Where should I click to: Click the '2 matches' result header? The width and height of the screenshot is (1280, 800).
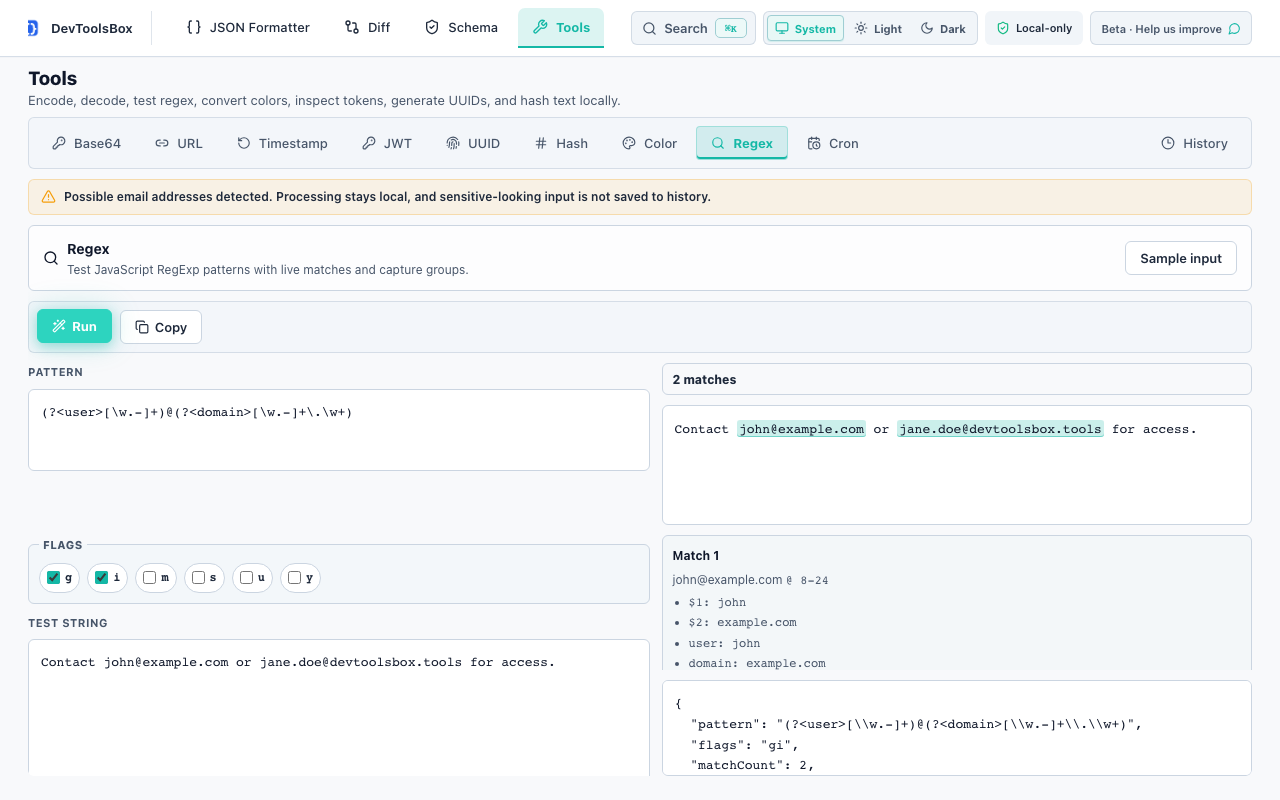pos(957,379)
